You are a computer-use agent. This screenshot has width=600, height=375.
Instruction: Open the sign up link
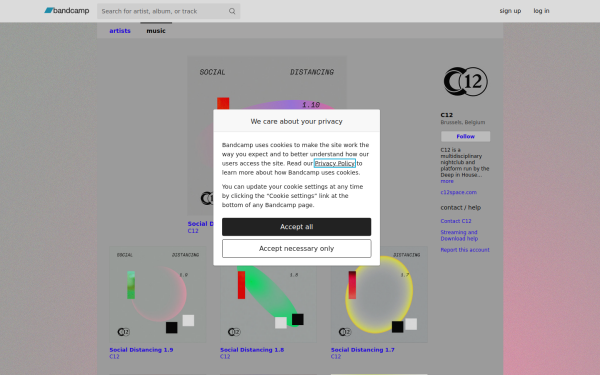[x=510, y=11]
